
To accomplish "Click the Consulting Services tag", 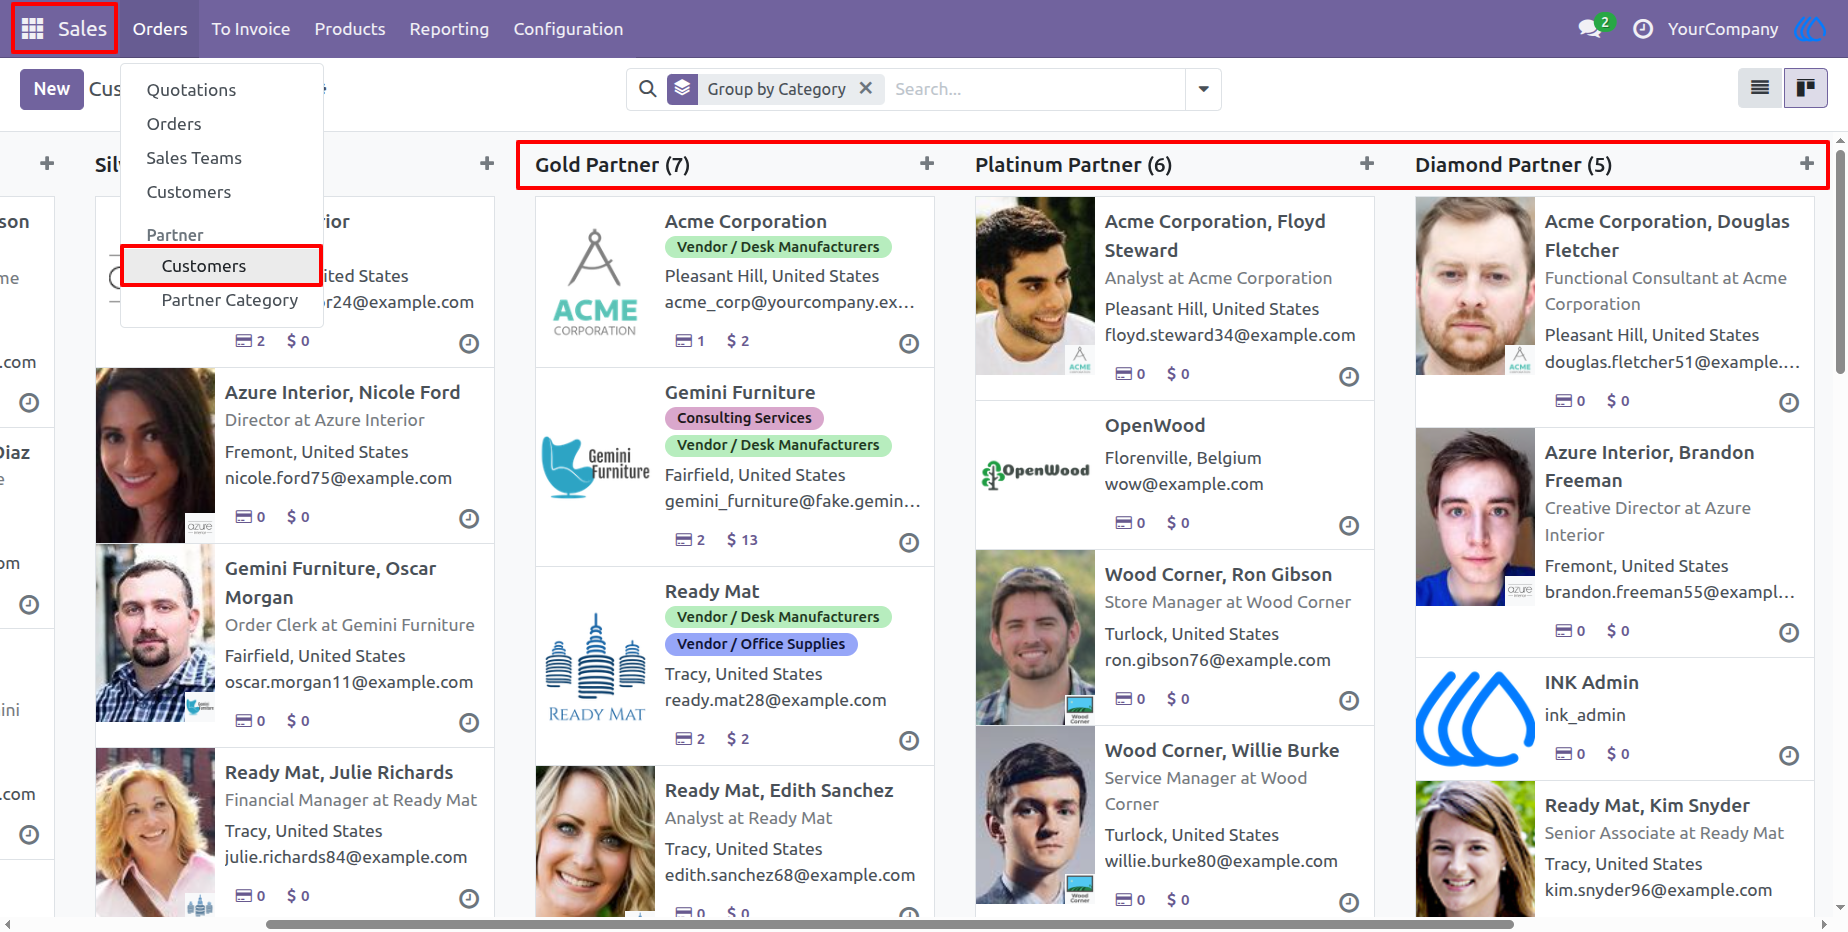I will [744, 418].
